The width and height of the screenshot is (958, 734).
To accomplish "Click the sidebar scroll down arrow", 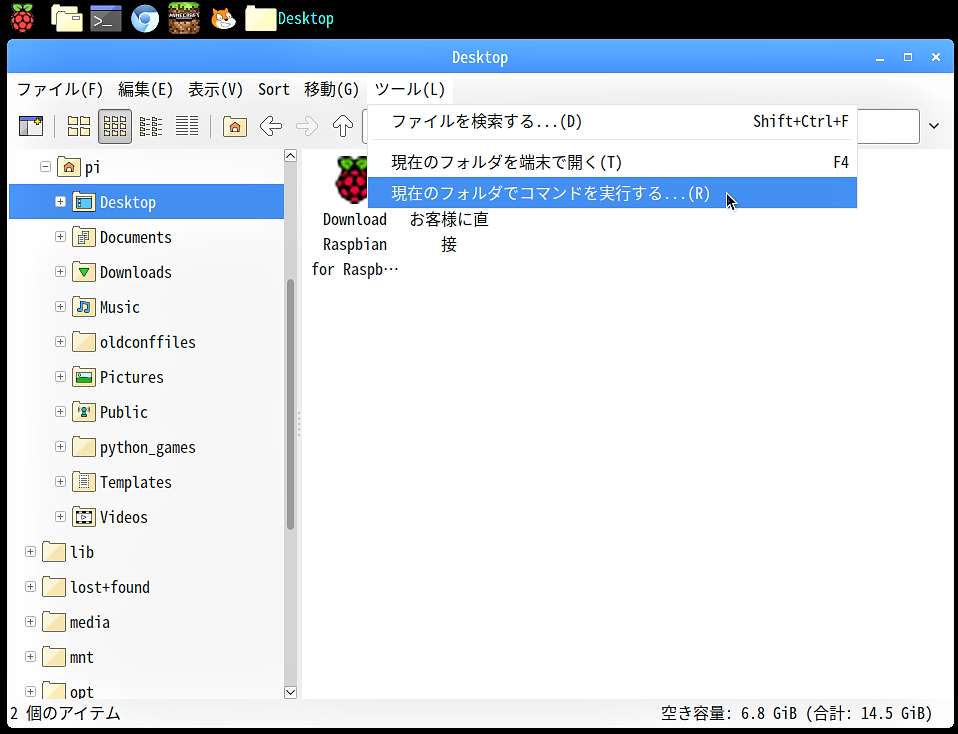I will 290,692.
